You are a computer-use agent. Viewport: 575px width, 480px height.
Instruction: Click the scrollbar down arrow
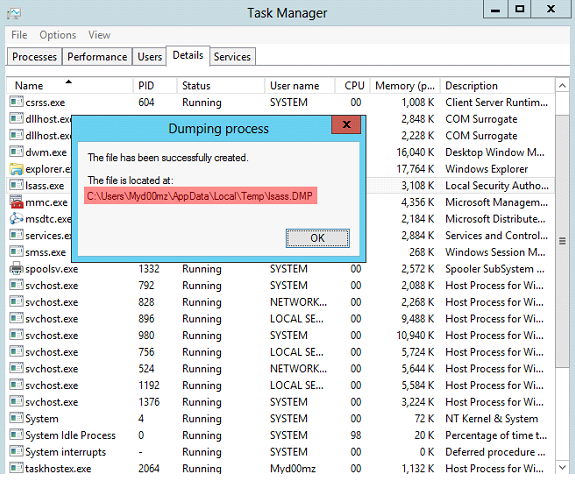(562, 467)
